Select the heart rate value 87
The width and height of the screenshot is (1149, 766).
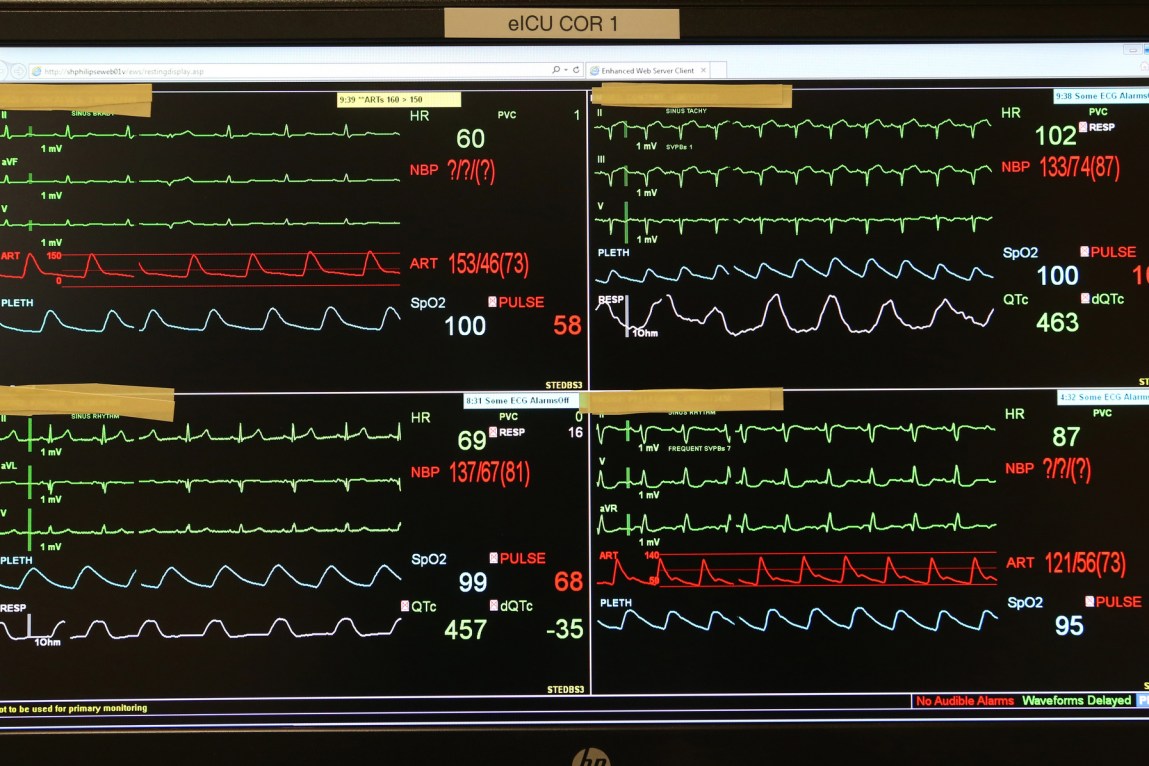pyautogui.click(x=1066, y=437)
